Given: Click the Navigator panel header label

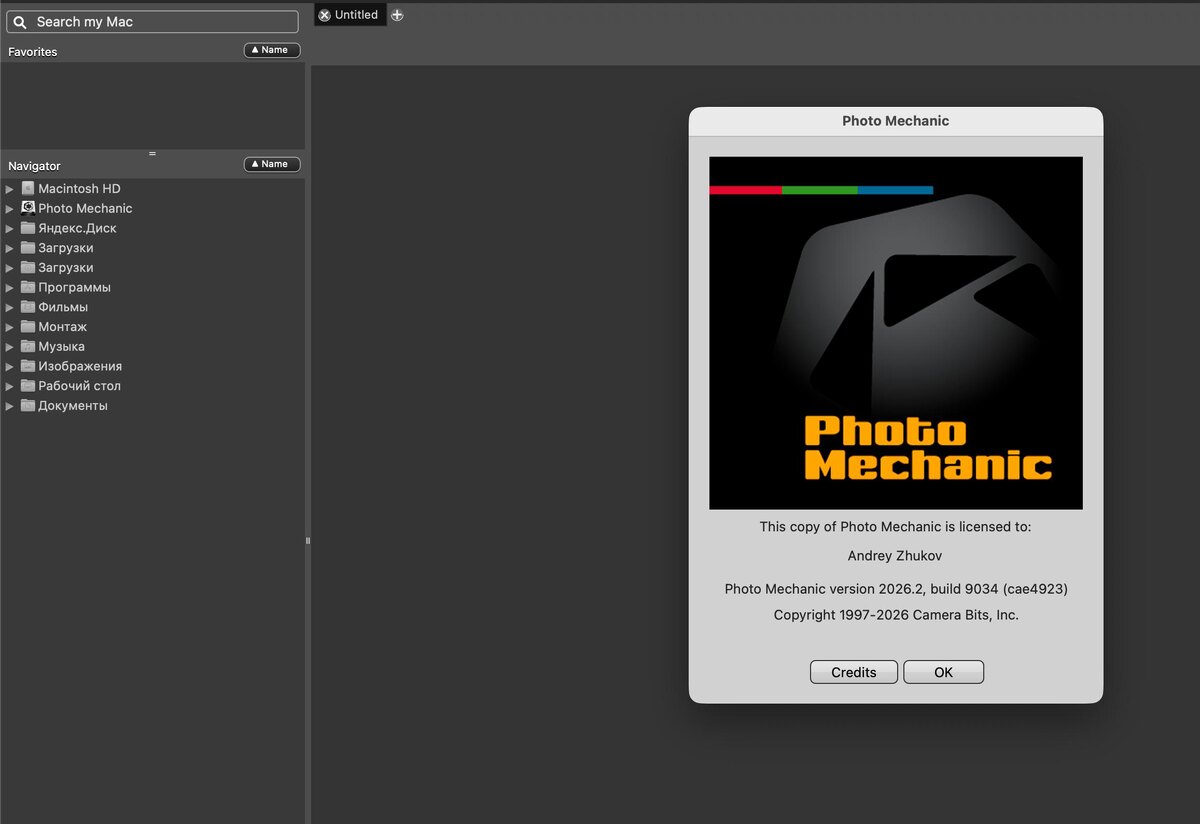Looking at the screenshot, I should click(x=34, y=166).
